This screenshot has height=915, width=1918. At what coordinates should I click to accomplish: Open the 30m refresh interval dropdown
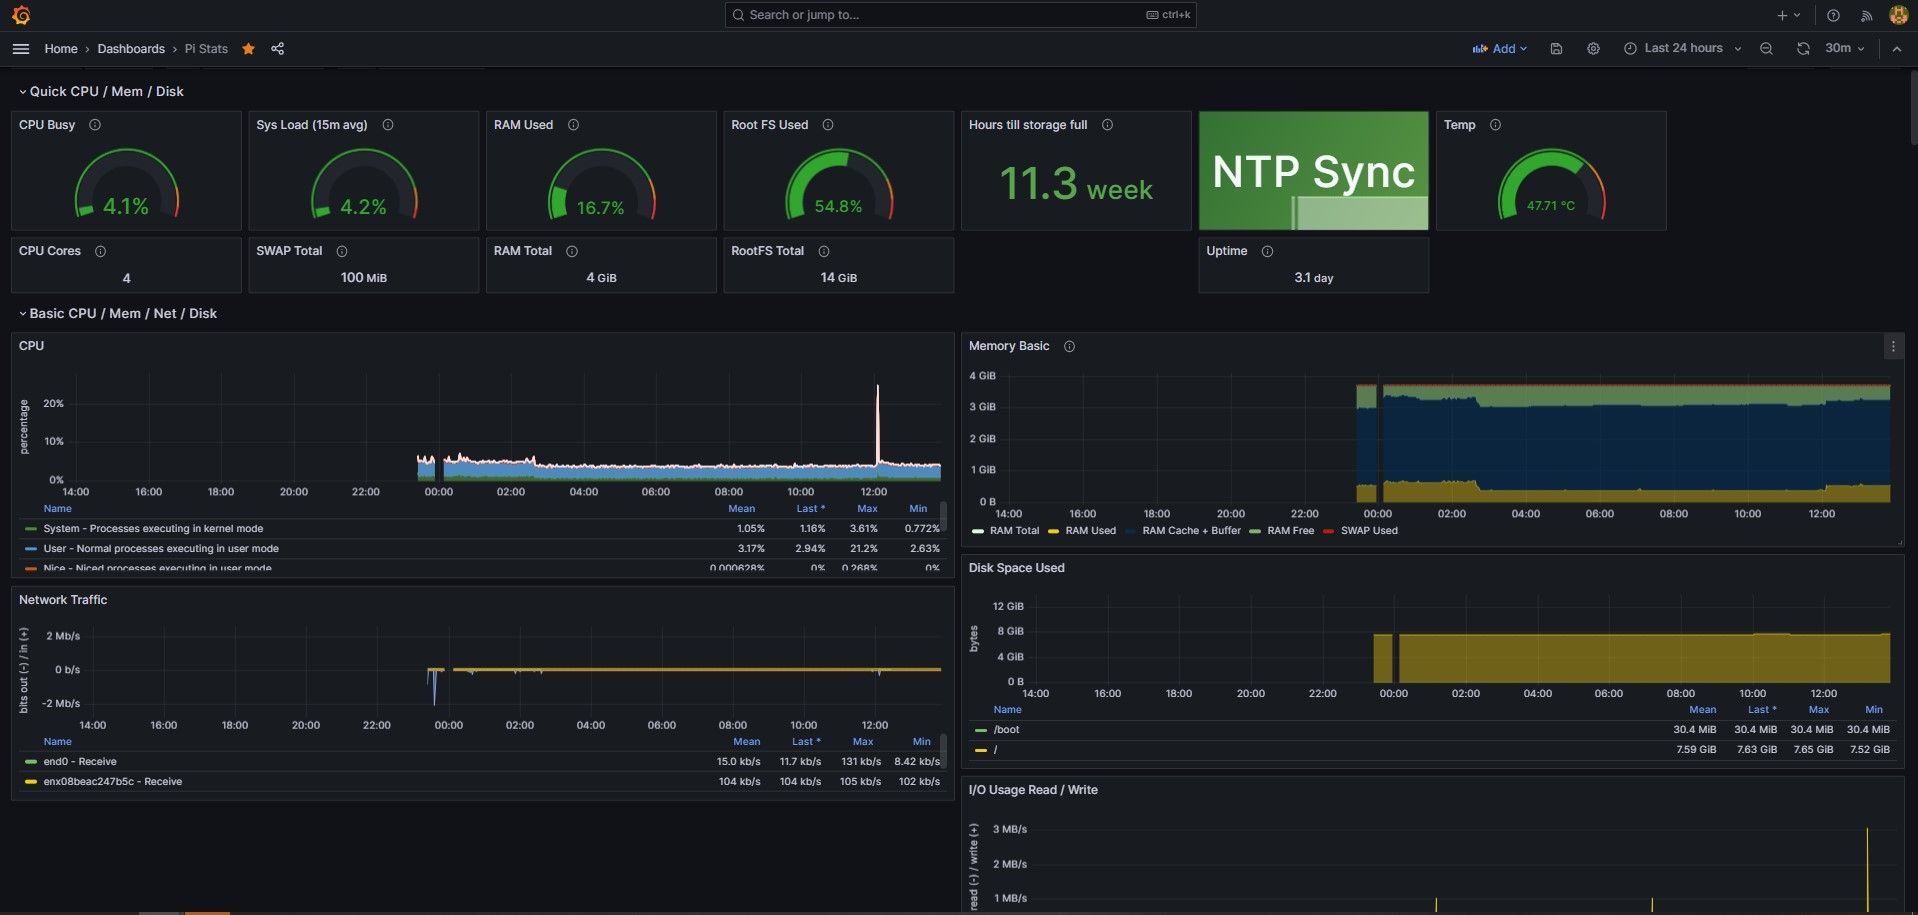pos(1845,48)
